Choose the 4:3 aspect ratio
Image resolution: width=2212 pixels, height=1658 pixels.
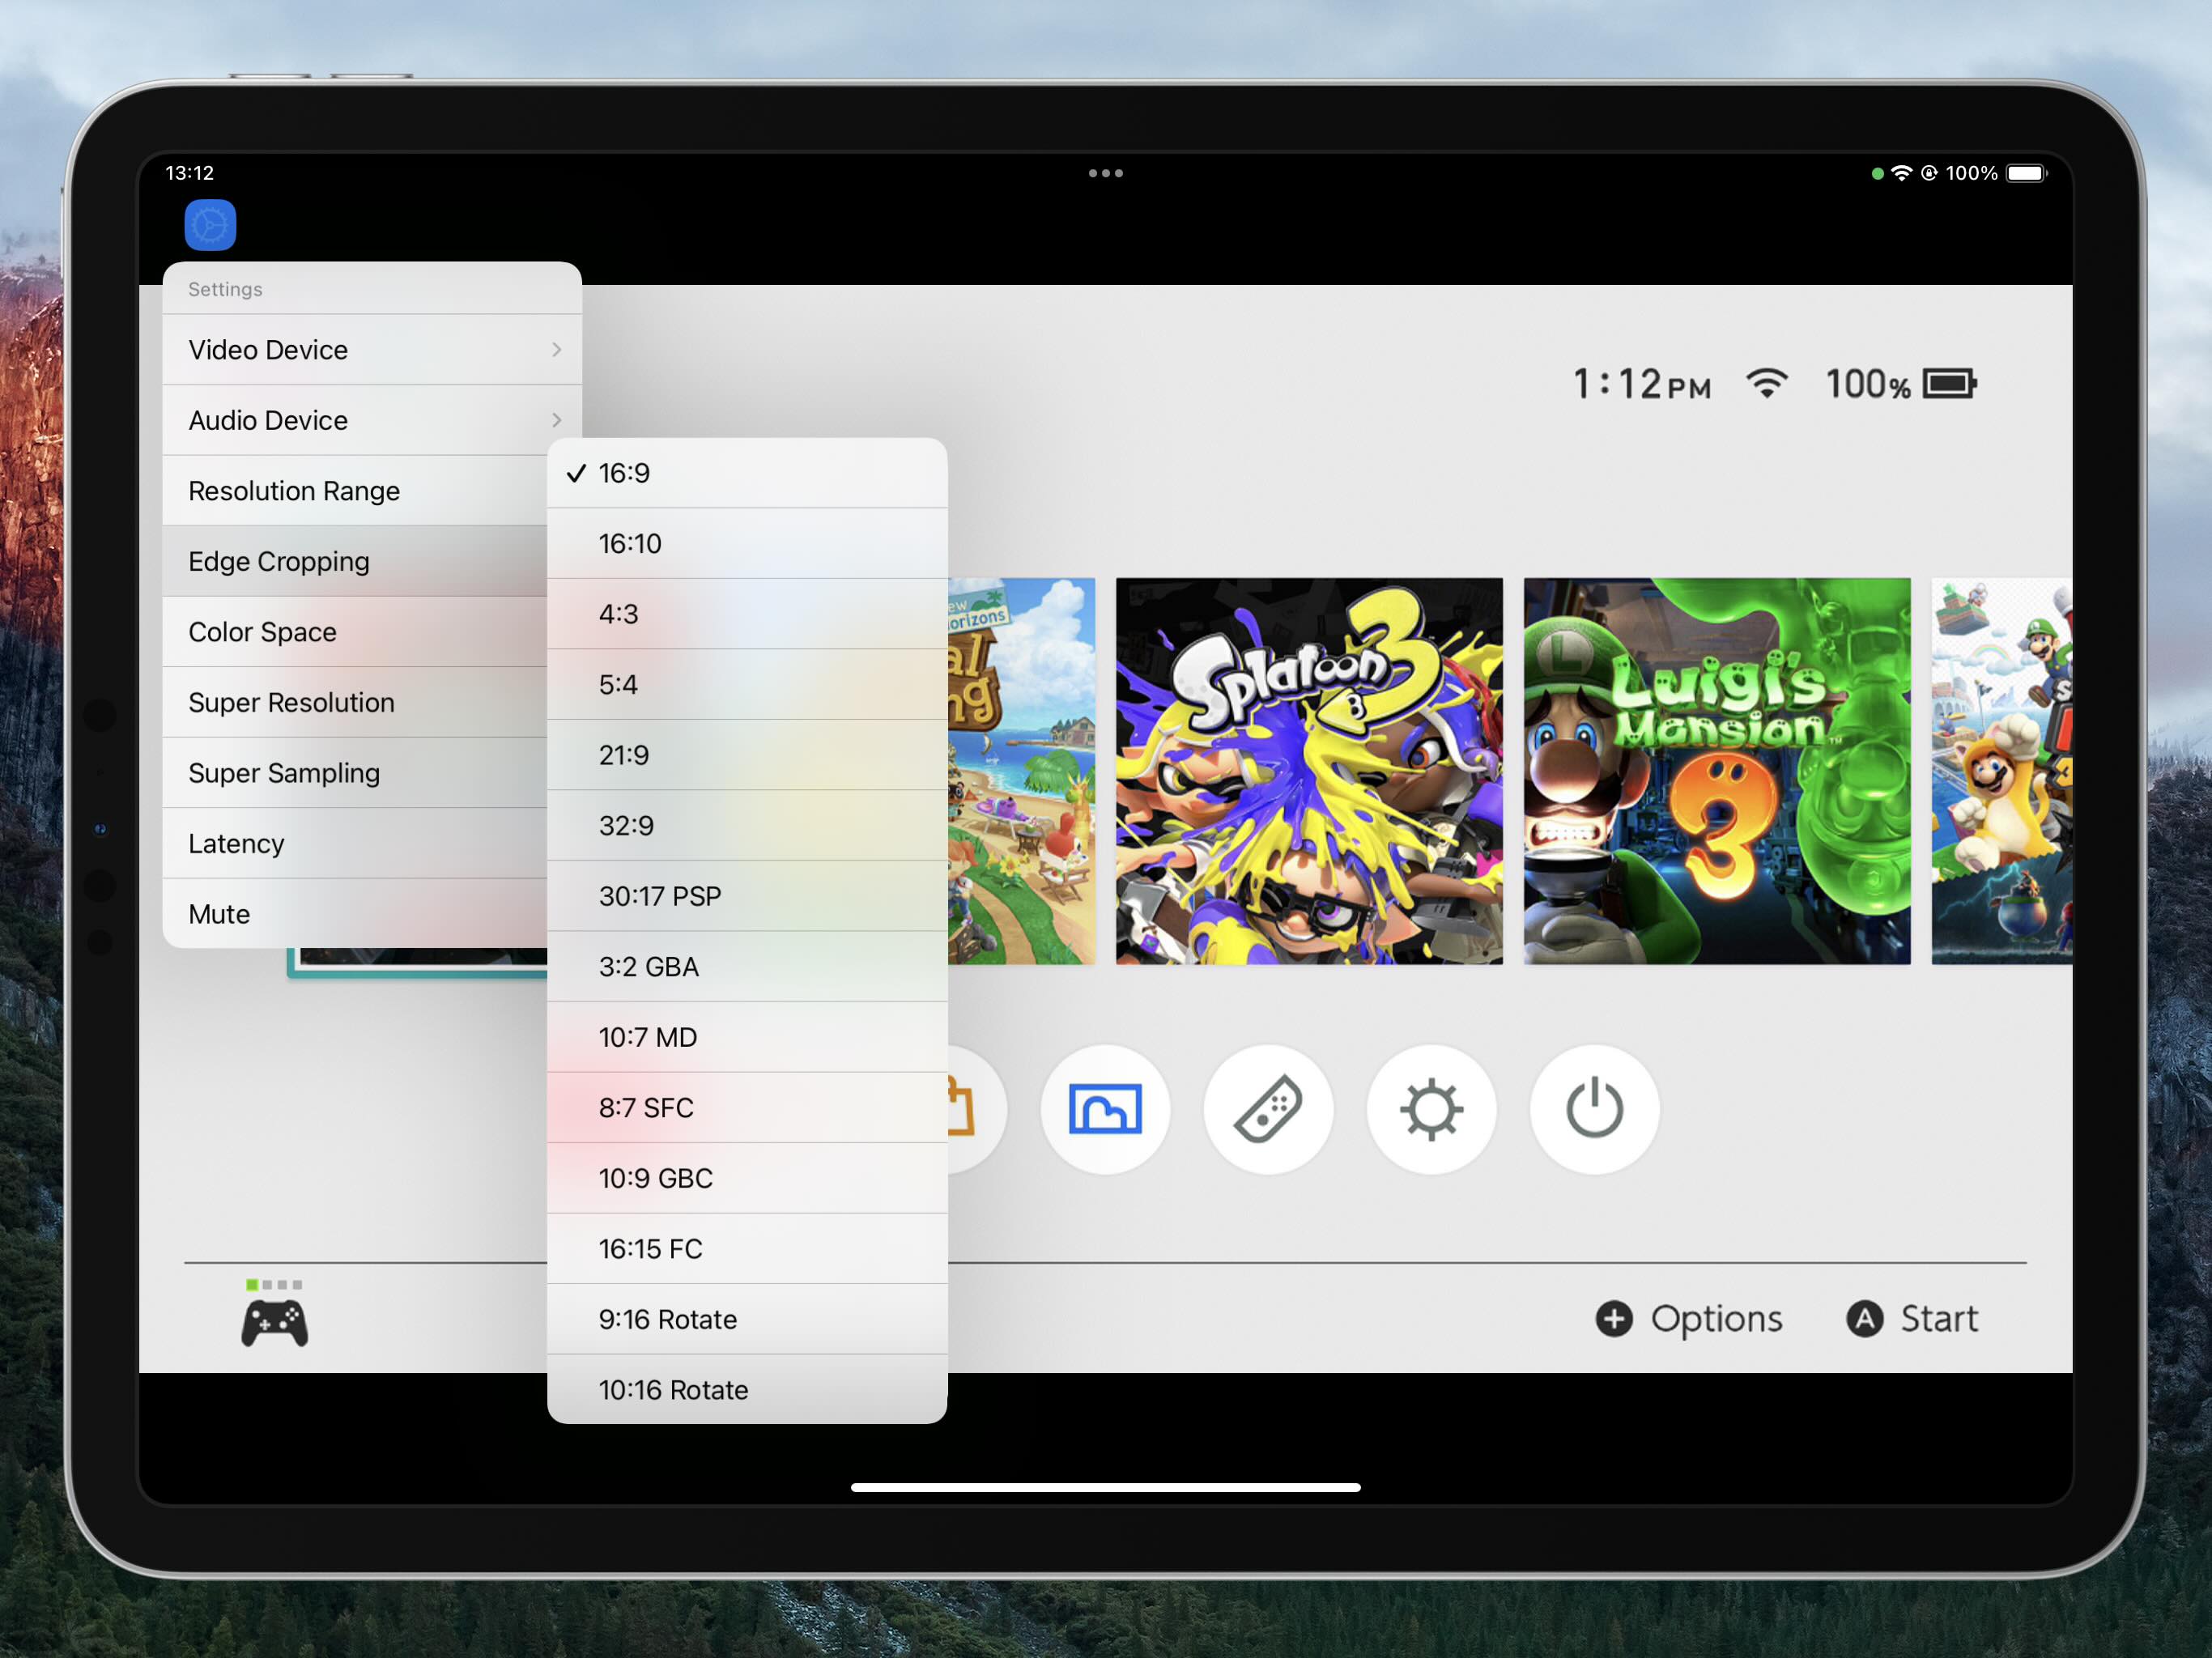[747, 614]
